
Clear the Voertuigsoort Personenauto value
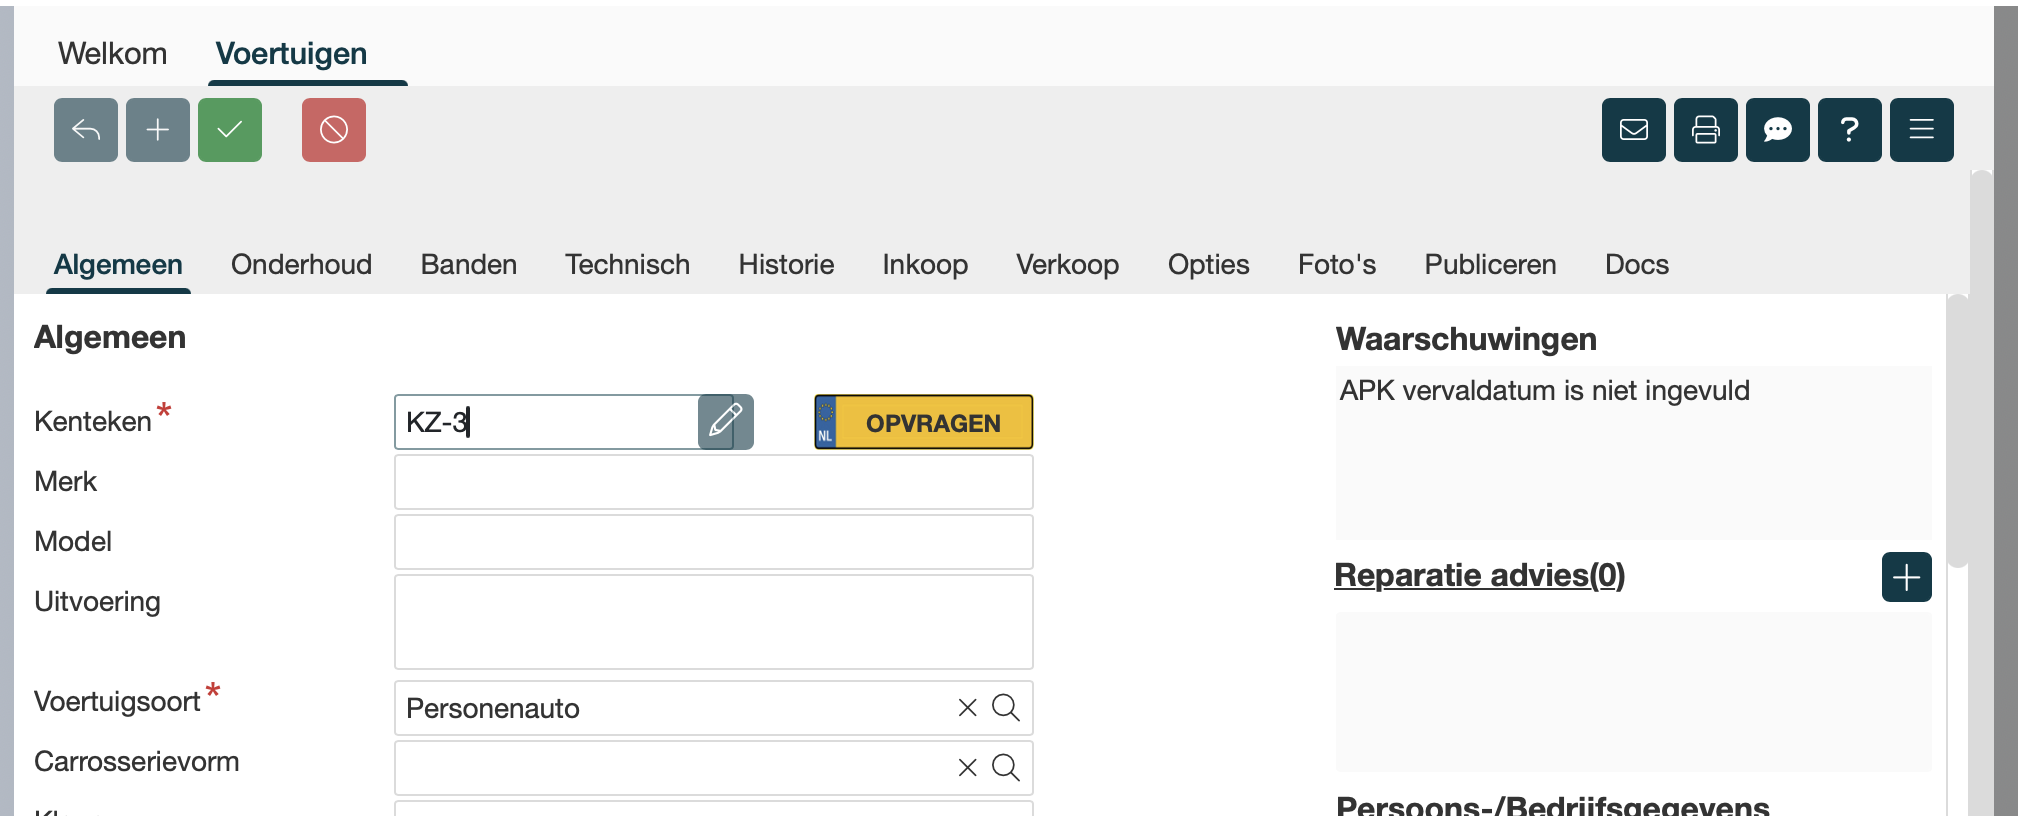967,708
